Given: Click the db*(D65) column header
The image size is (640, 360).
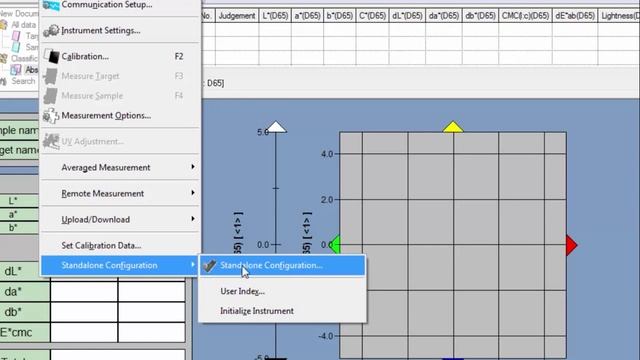Looking at the screenshot, I should point(480,16).
